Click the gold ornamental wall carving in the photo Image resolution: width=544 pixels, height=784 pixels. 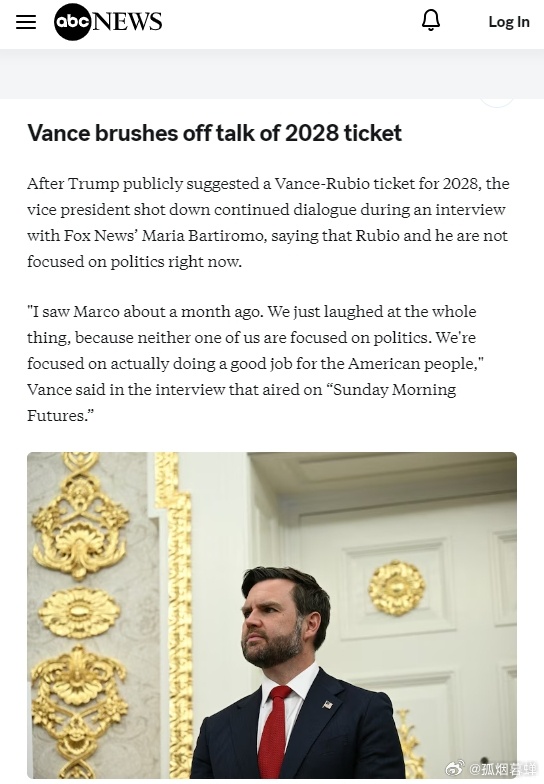(x=79, y=615)
